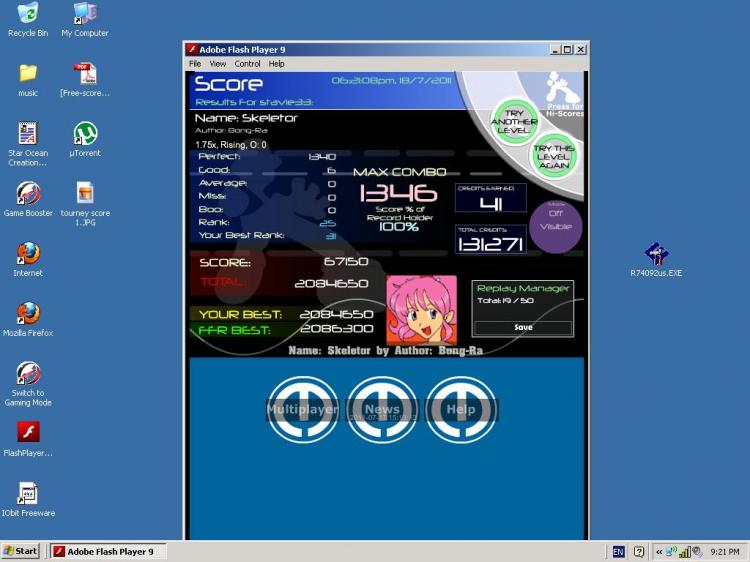Open the Star Ocean Creation document icon

[28, 144]
